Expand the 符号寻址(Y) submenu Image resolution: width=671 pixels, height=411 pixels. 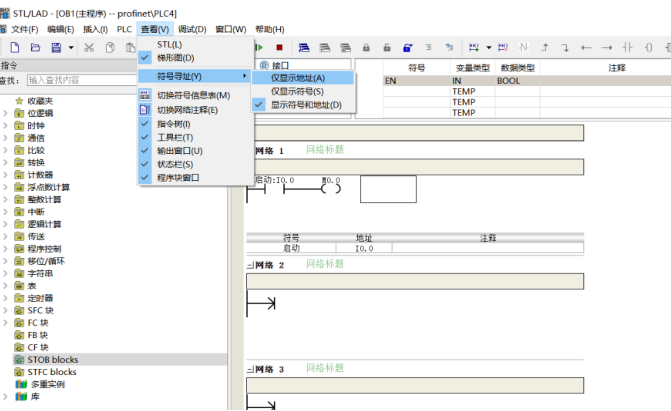[x=195, y=76]
